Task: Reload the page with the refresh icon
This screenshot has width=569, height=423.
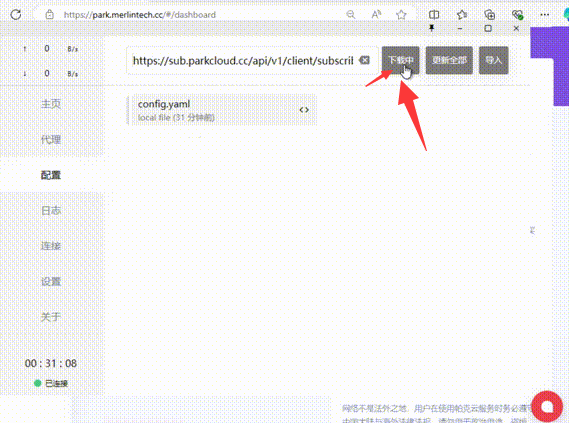Action: (16, 15)
